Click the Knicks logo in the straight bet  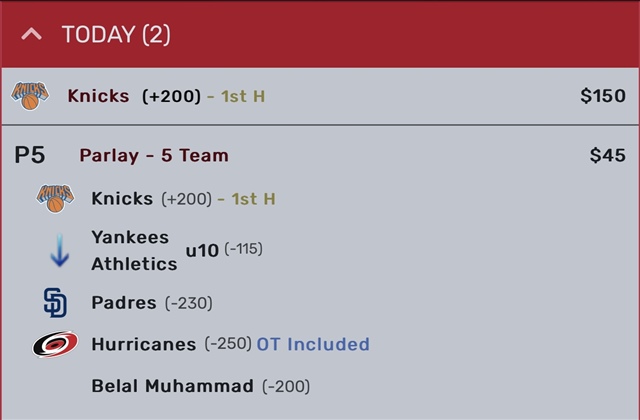pyautogui.click(x=30, y=96)
